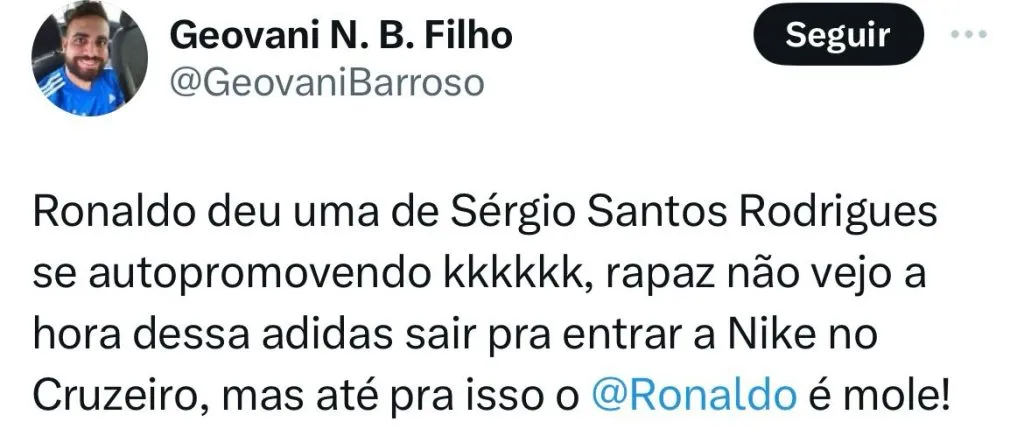Click the Seguir follow button
The image size is (1024, 436).
click(837, 36)
